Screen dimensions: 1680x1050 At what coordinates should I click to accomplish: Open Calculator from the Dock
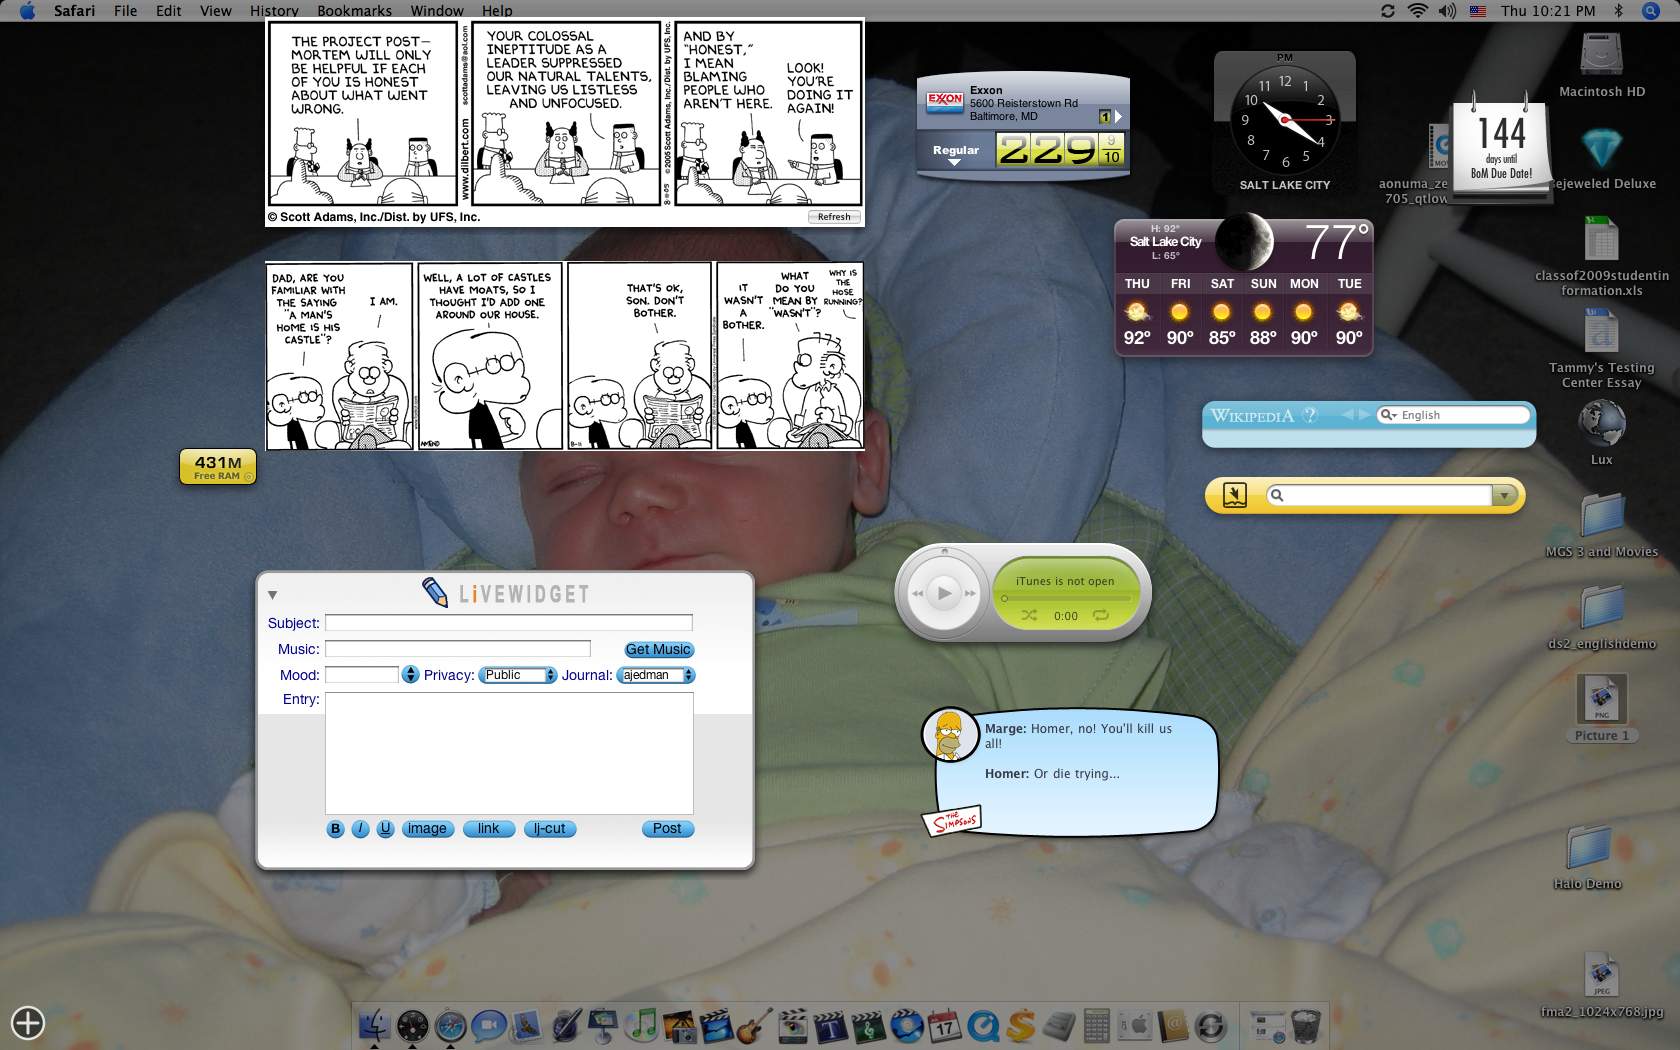(x=1097, y=1025)
